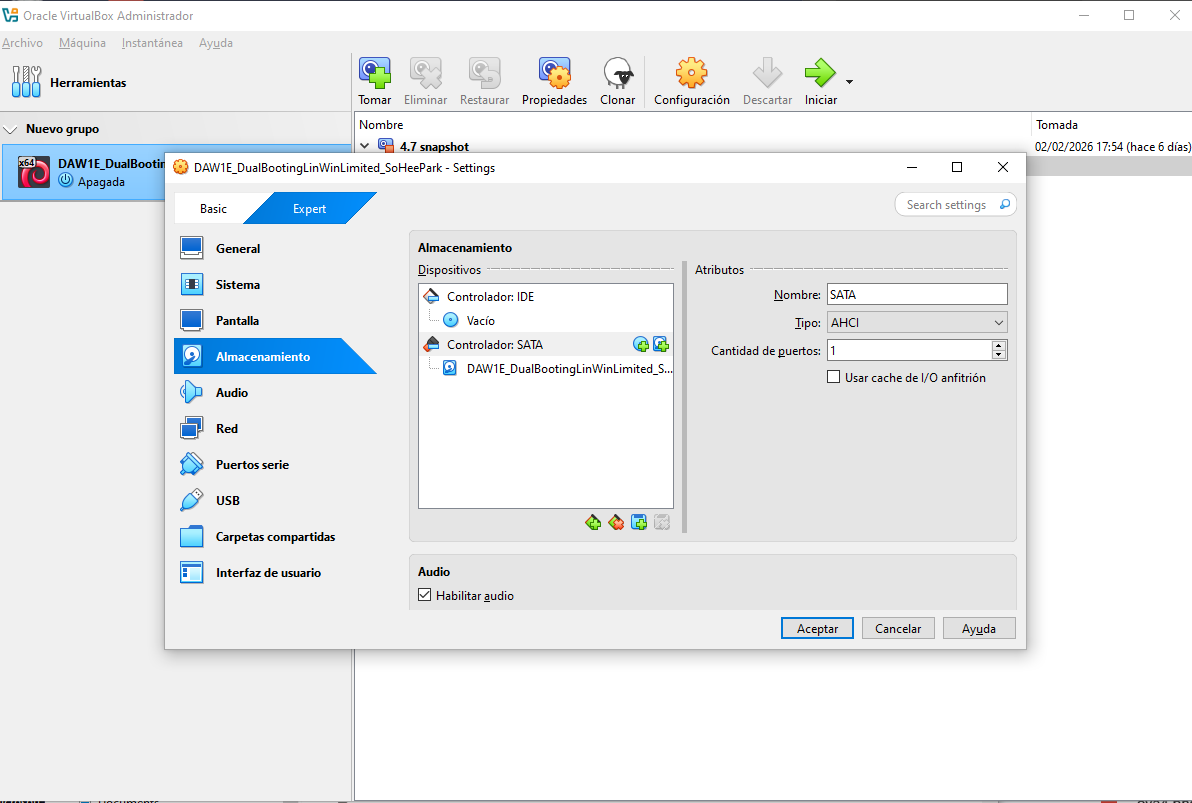Screen dimensions: 1192x803
Task: Open the Iniciar dropdown arrow
Action: [x=849, y=81]
